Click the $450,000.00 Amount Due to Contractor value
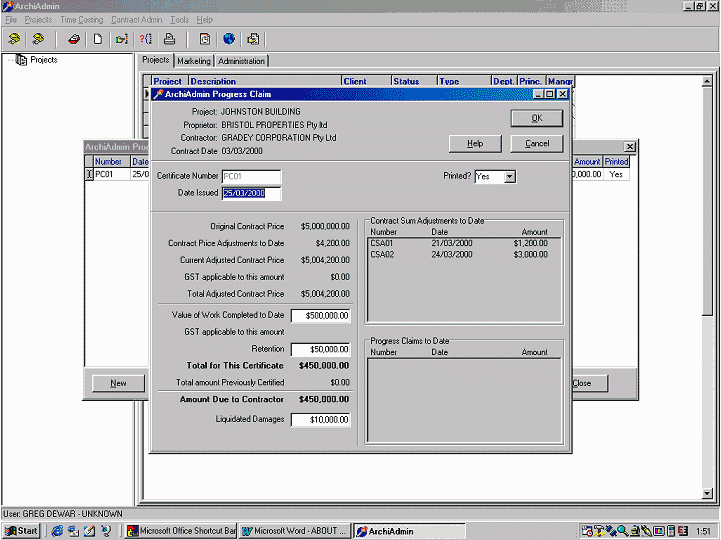This screenshot has width=721, height=540. tap(324, 399)
